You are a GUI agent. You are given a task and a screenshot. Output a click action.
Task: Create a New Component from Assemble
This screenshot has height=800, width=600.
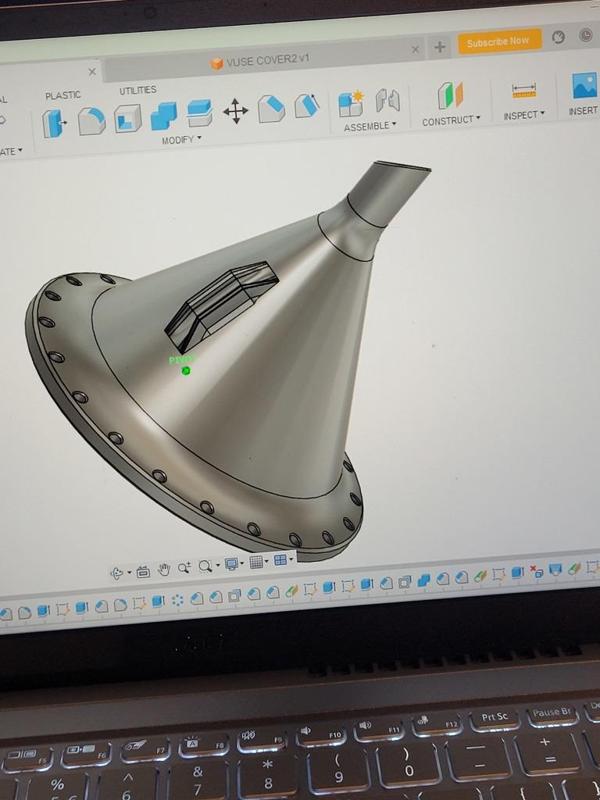(x=351, y=104)
